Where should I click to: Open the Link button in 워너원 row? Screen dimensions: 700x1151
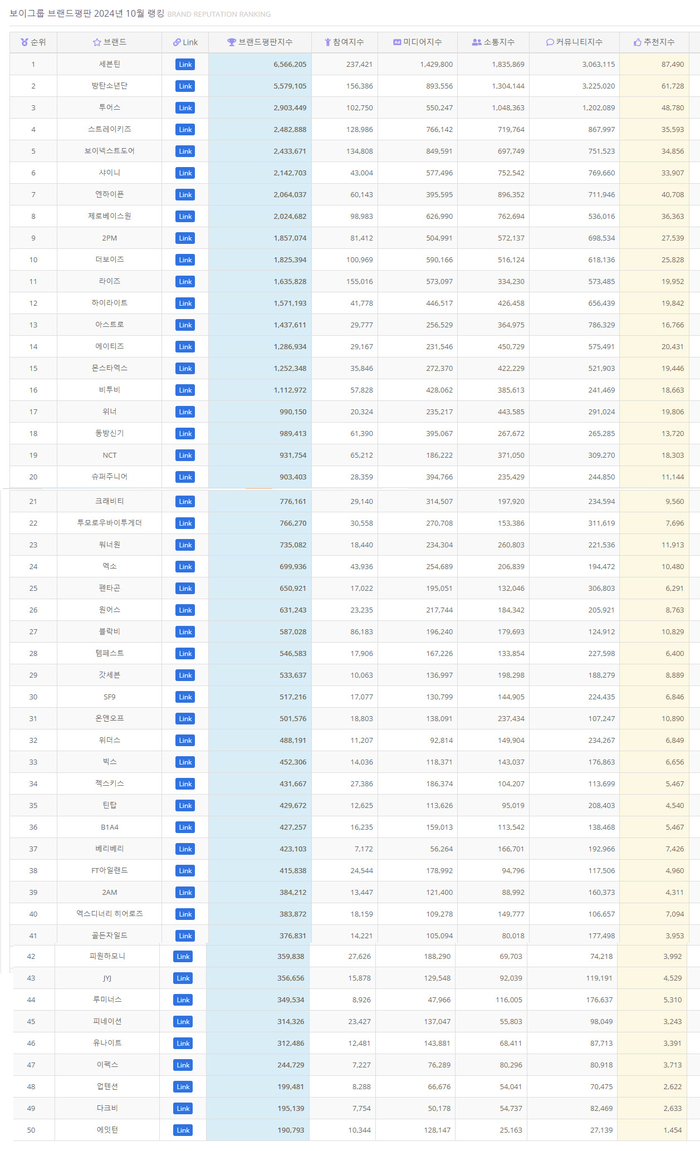[x=185, y=545]
